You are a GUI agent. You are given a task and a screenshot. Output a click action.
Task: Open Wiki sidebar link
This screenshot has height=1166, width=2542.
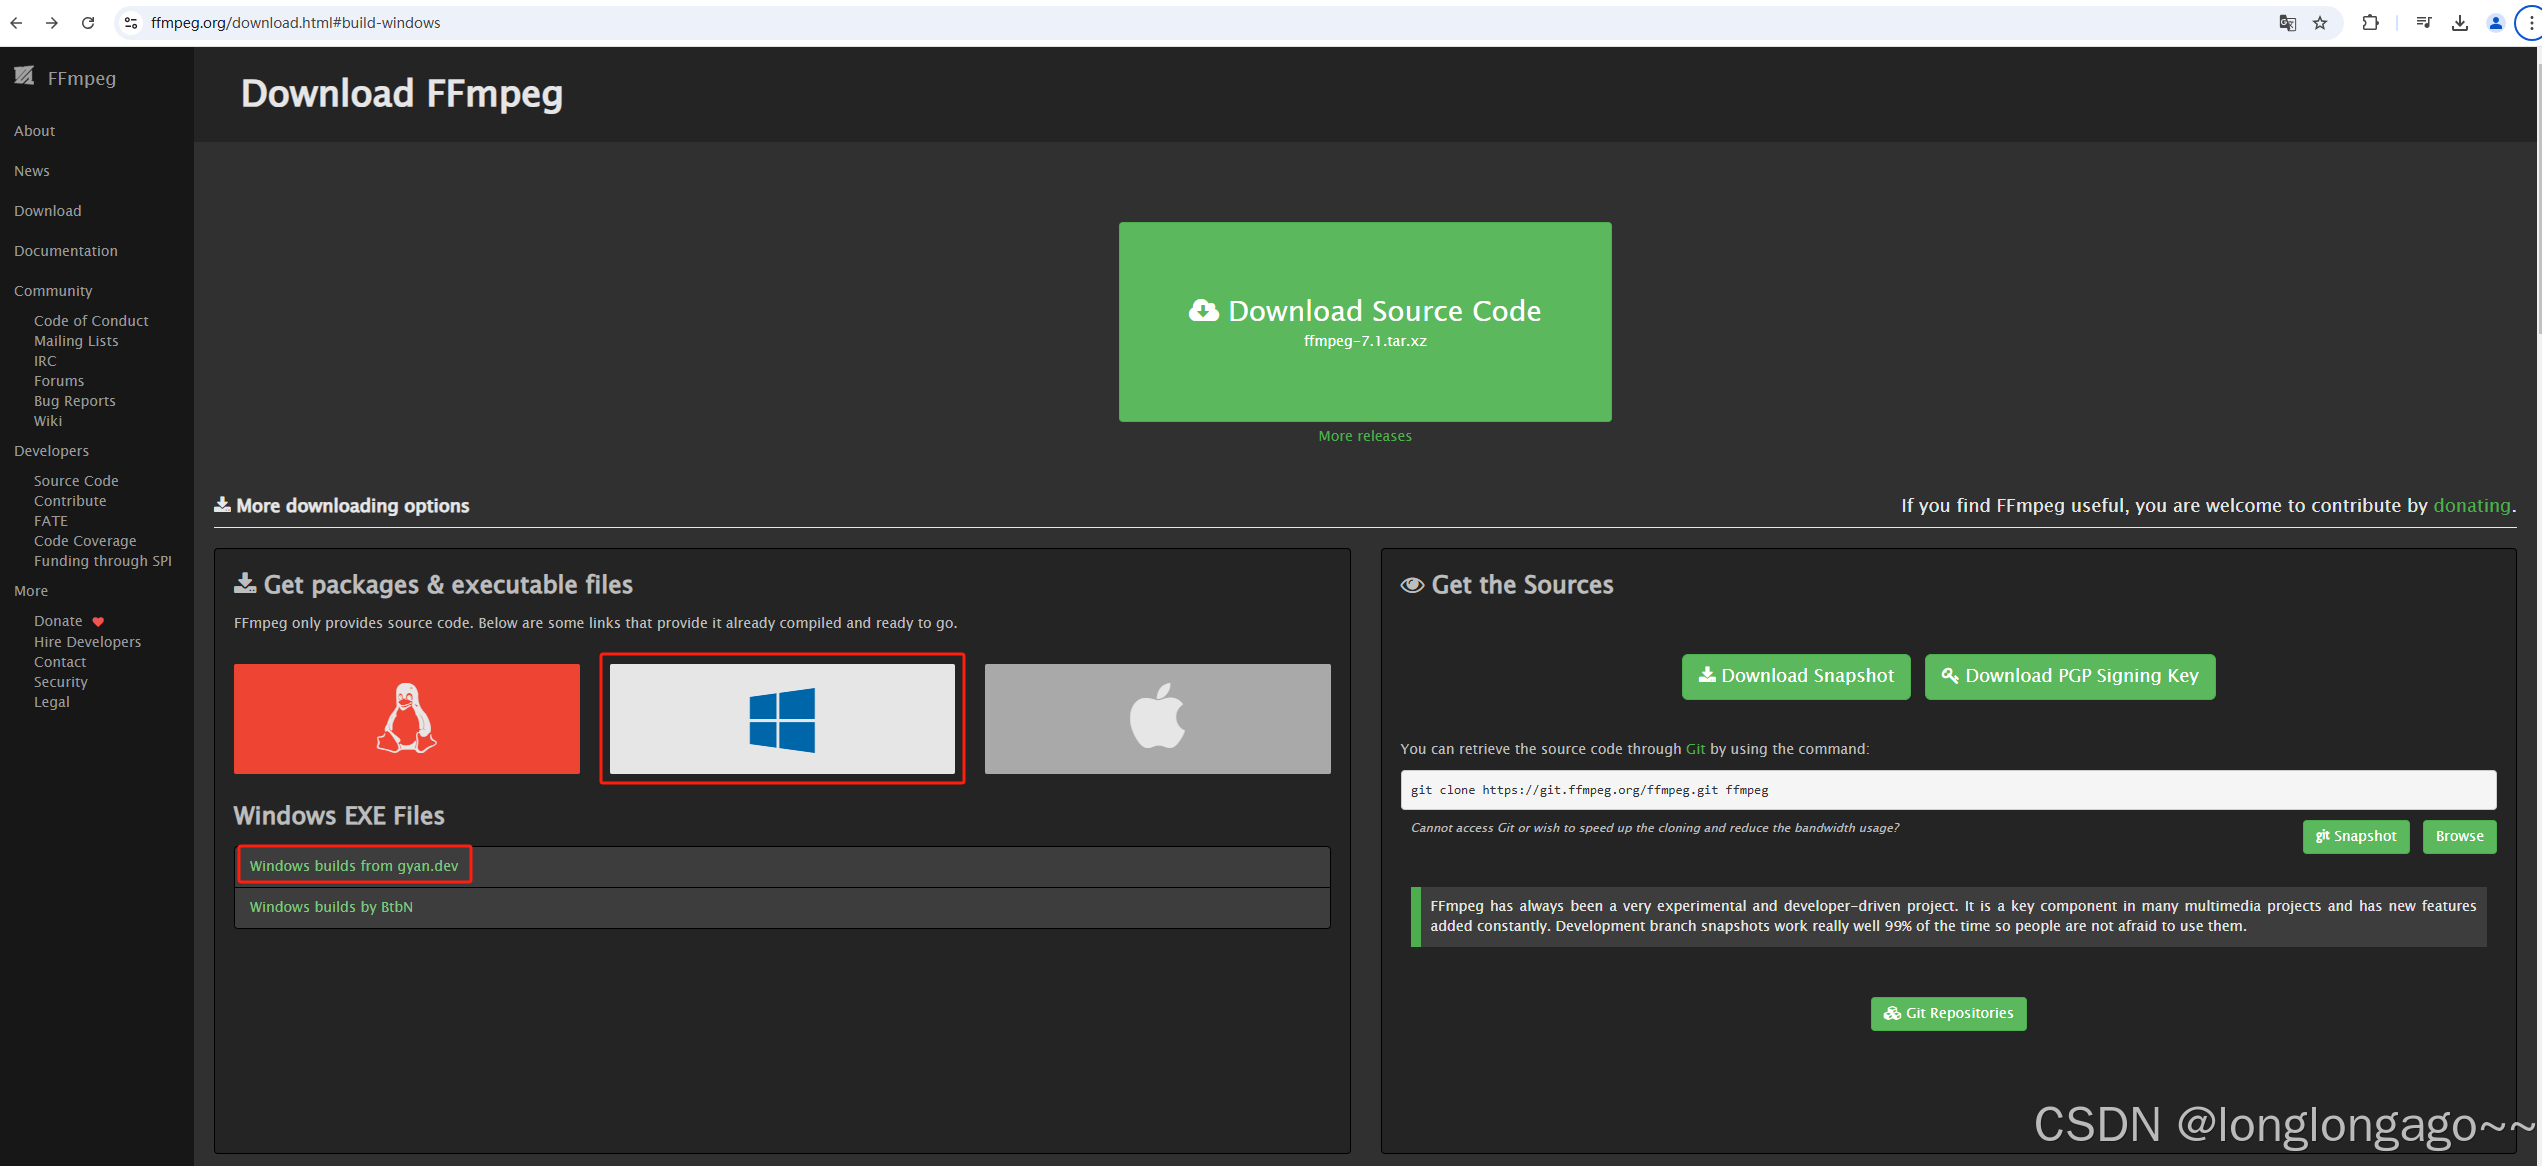[x=48, y=421]
